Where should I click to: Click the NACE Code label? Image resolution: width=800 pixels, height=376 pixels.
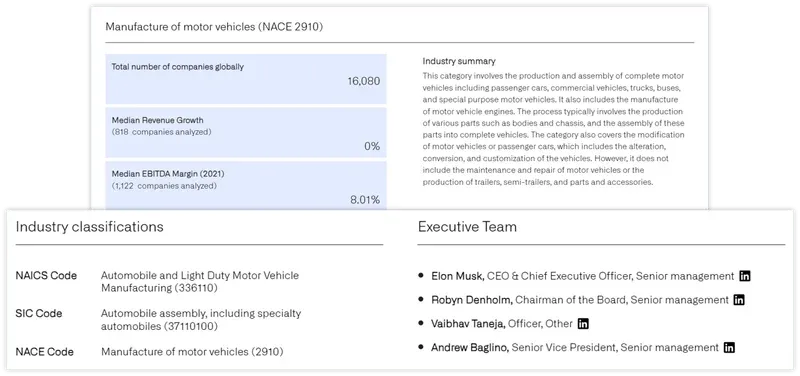(44, 352)
